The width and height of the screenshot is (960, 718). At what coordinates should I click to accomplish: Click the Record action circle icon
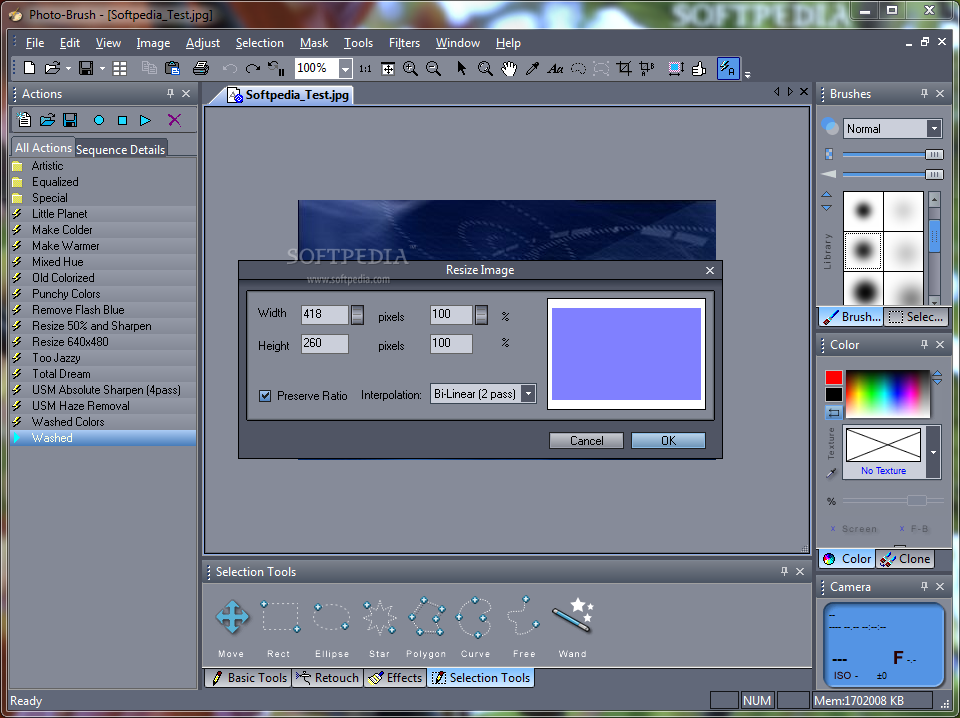(x=99, y=121)
